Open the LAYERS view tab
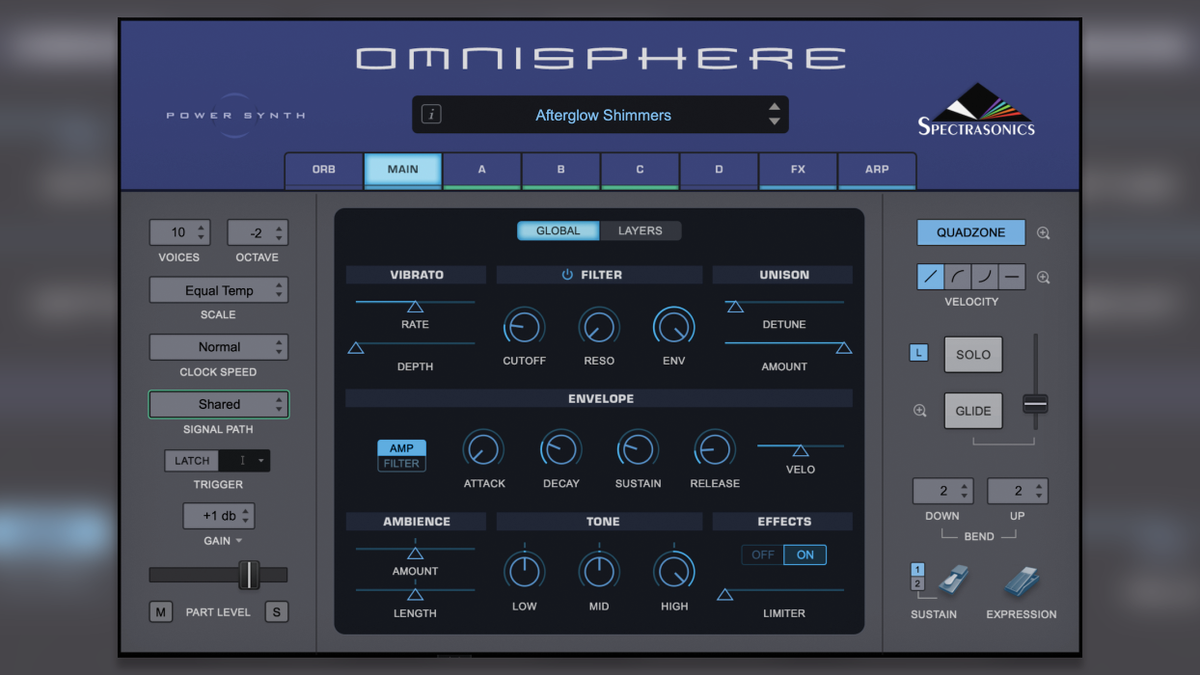This screenshot has height=675, width=1200. coord(640,230)
